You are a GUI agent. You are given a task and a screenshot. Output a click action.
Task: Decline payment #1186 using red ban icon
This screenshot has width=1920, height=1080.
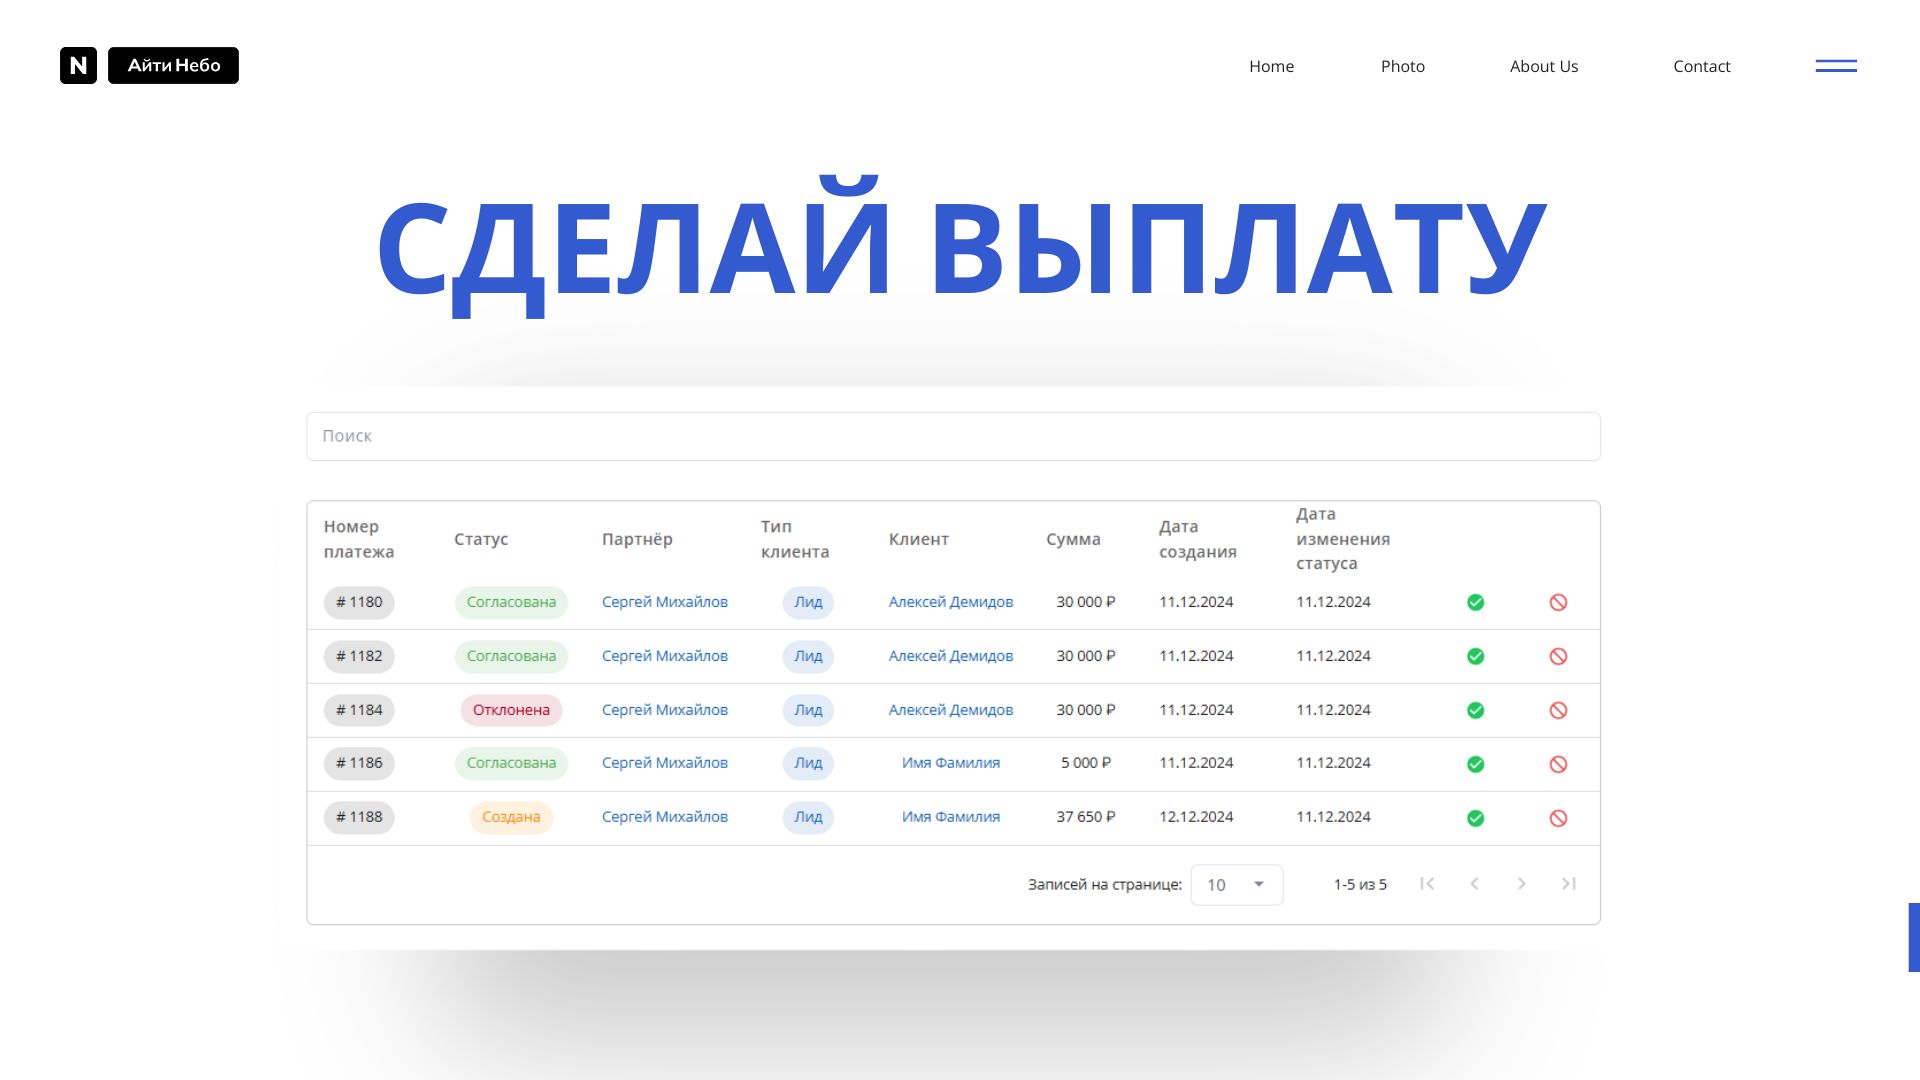point(1558,764)
